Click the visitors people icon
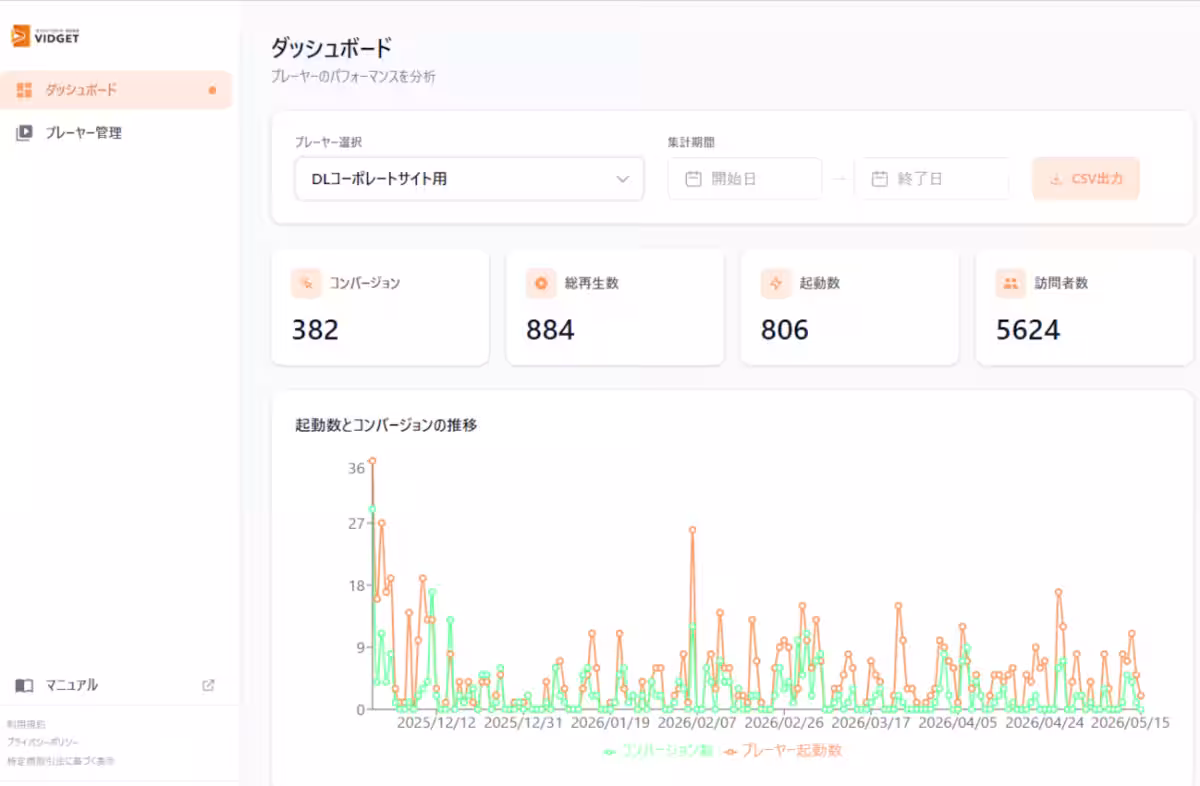 click(x=1011, y=283)
